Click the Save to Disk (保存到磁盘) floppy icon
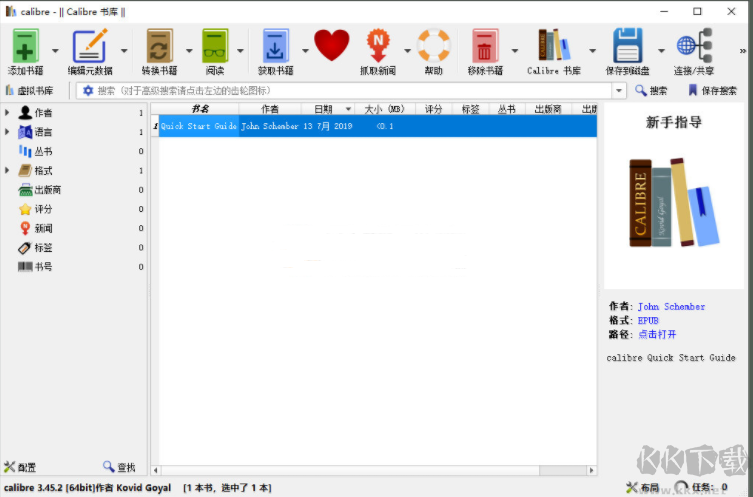This screenshot has height=497, width=753. pos(626,47)
